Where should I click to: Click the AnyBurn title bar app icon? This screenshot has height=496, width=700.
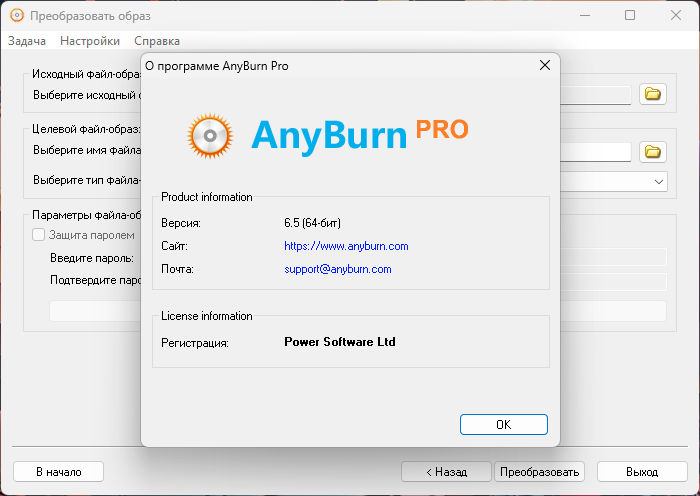pos(17,16)
